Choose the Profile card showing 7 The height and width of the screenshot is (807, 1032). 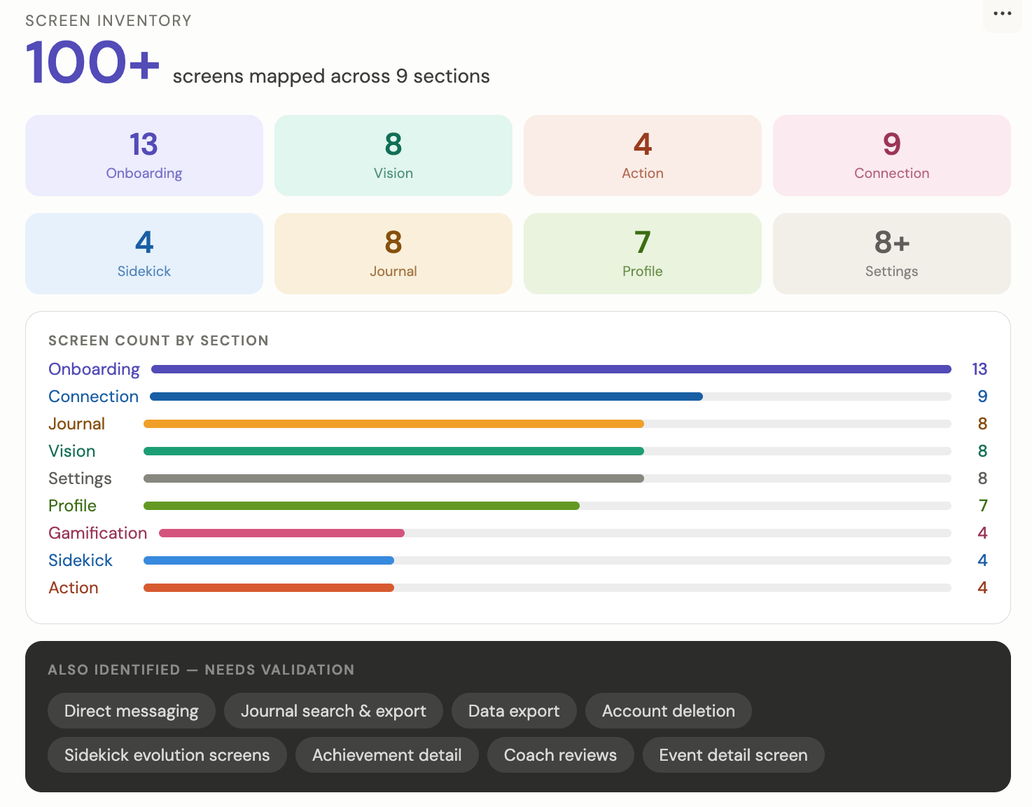click(642, 253)
